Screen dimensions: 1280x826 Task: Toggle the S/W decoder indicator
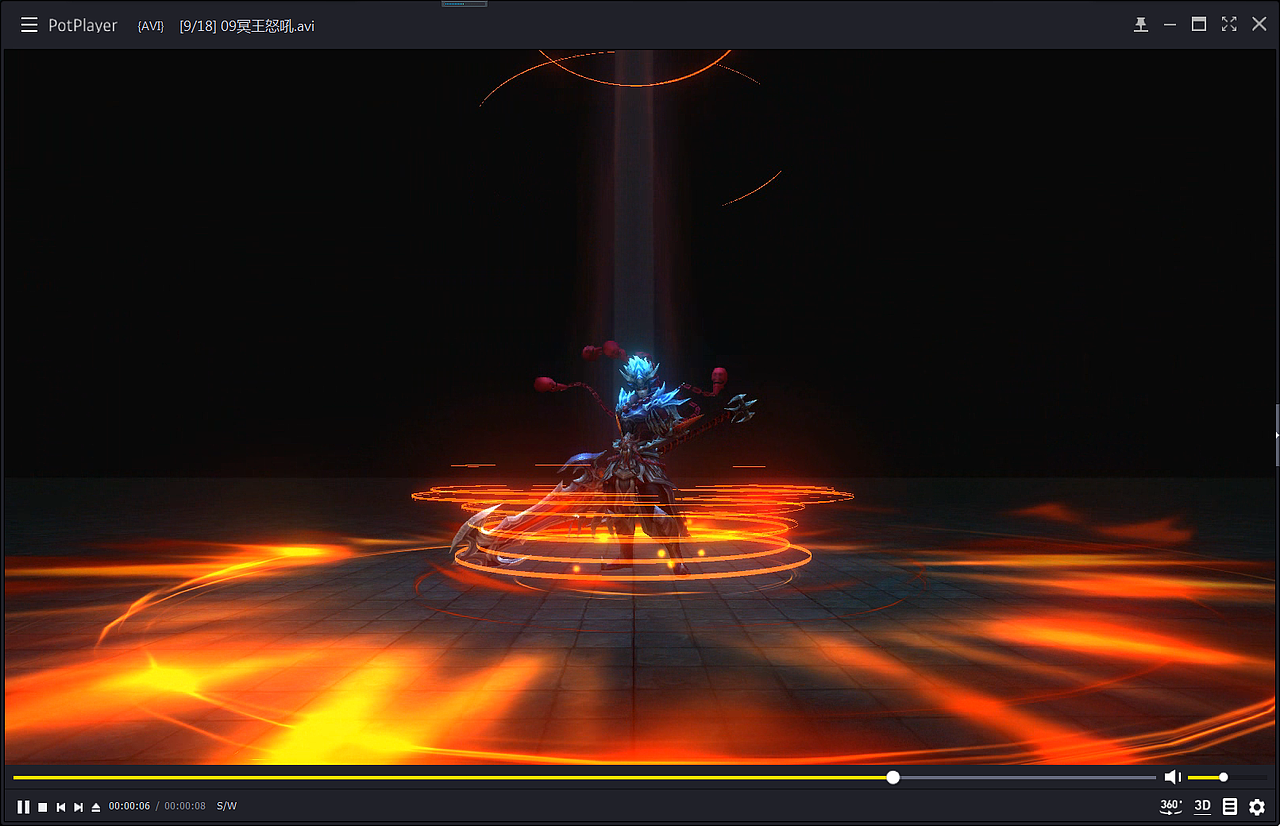[x=227, y=806]
